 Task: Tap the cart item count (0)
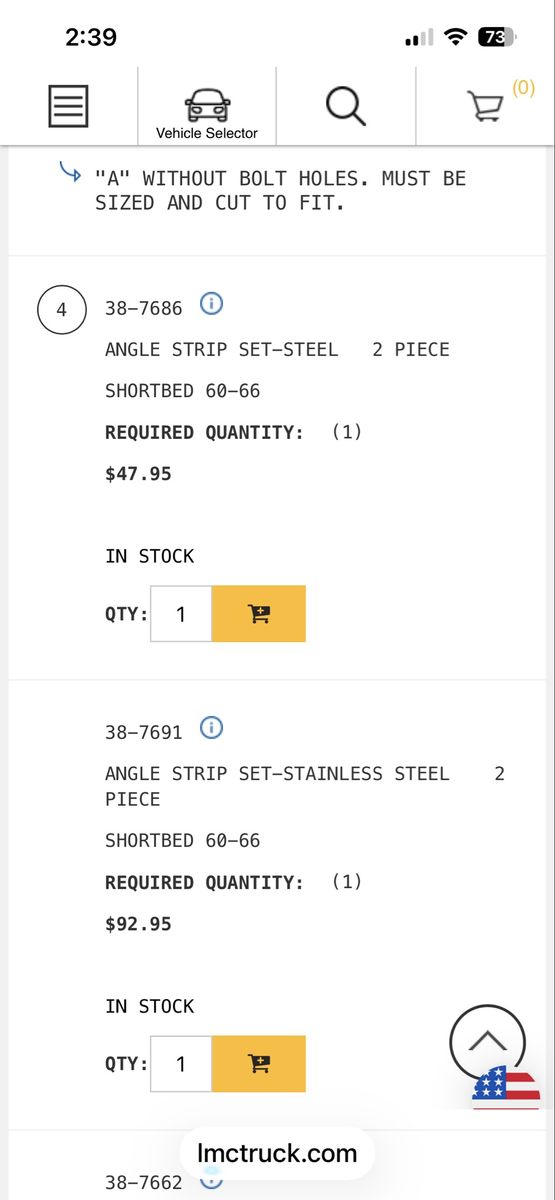[x=523, y=88]
